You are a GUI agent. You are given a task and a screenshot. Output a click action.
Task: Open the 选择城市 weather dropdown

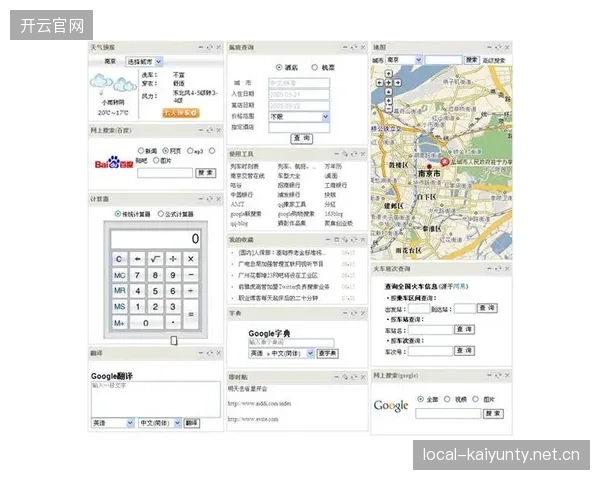144,62
